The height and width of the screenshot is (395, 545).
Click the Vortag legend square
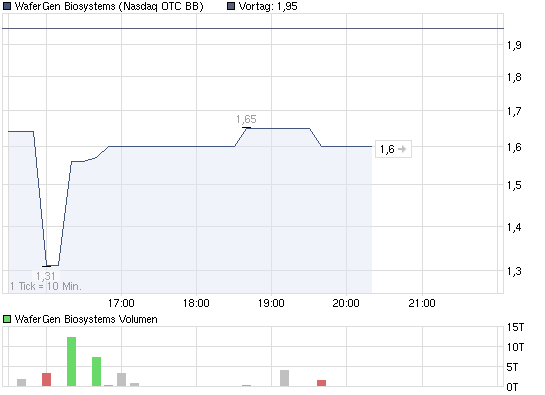pos(231,6)
